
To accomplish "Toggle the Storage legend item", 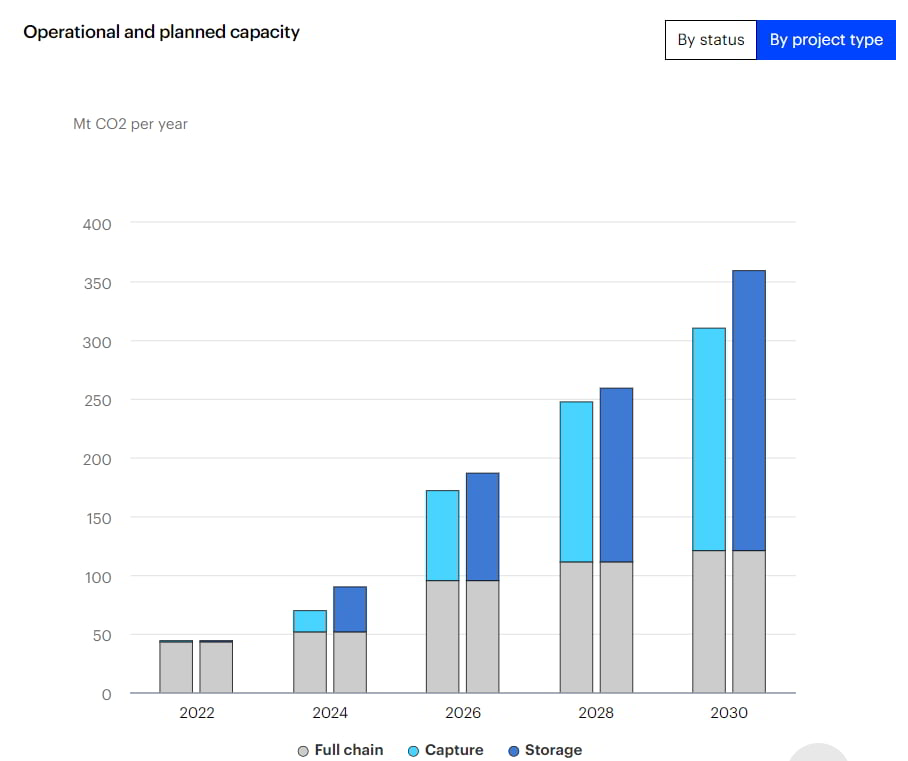I will tap(545, 750).
